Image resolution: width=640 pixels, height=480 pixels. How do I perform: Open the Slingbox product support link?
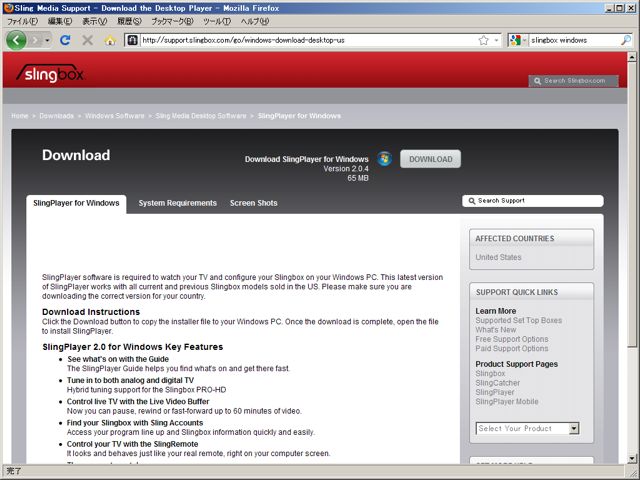(x=490, y=373)
